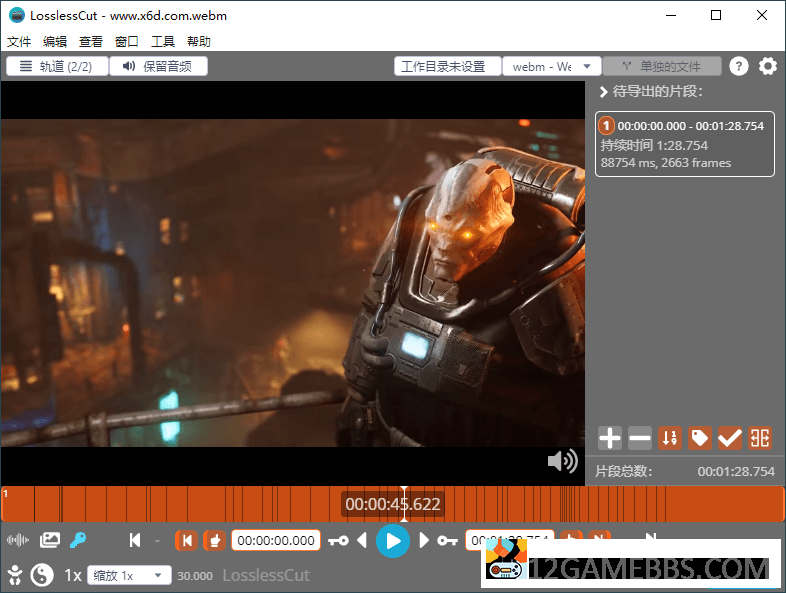Toggle 保留音频 keep audio button
Screen dimensions: 786x593
pos(158,66)
